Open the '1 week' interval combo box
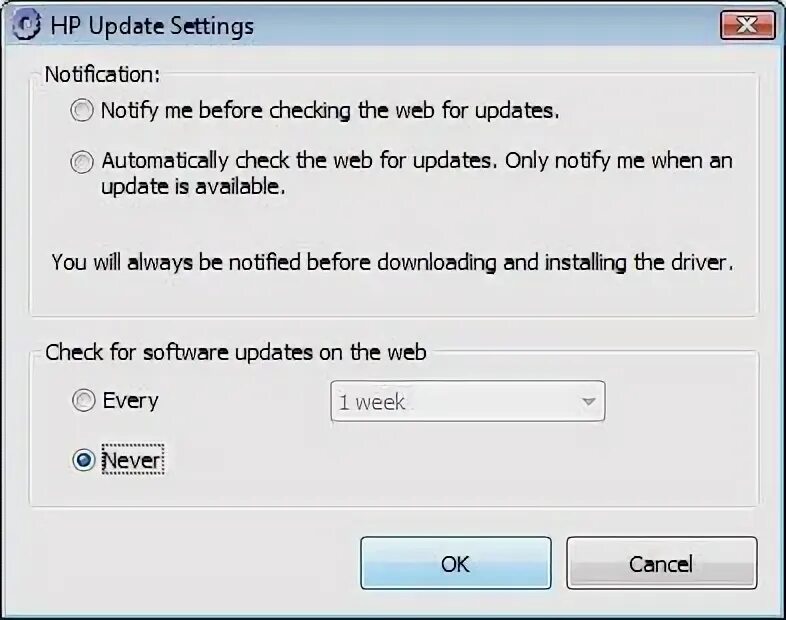 click(x=467, y=401)
